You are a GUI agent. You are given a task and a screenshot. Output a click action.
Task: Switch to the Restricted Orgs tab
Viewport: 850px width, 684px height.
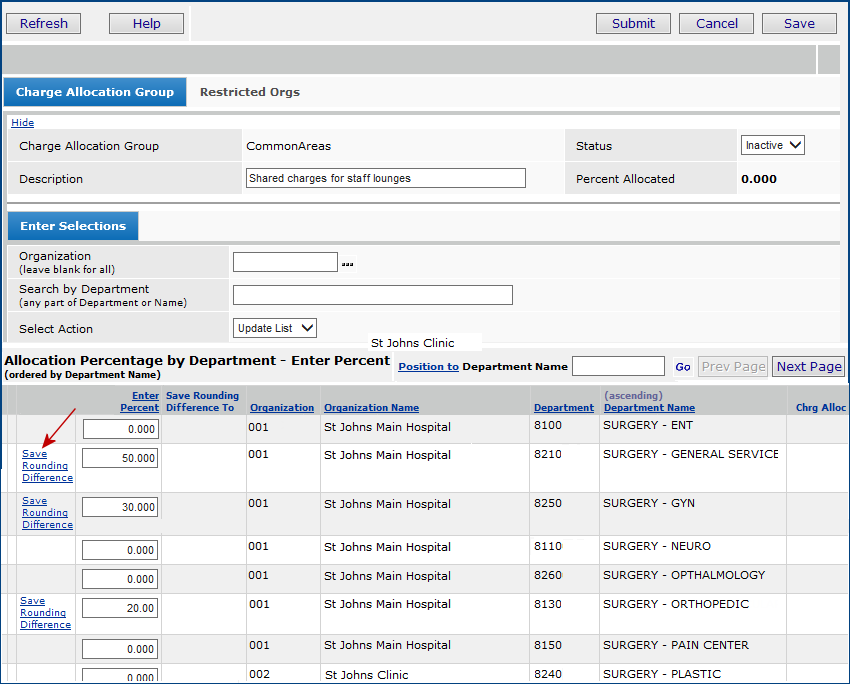point(249,92)
